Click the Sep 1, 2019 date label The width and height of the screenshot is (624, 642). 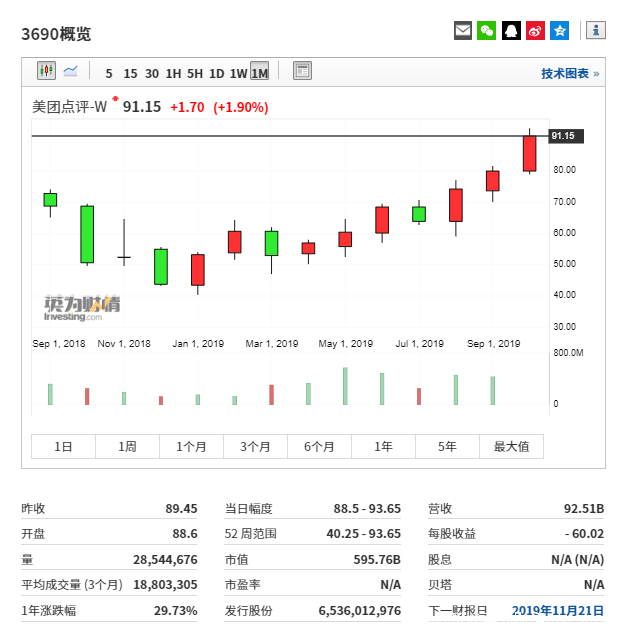point(493,344)
